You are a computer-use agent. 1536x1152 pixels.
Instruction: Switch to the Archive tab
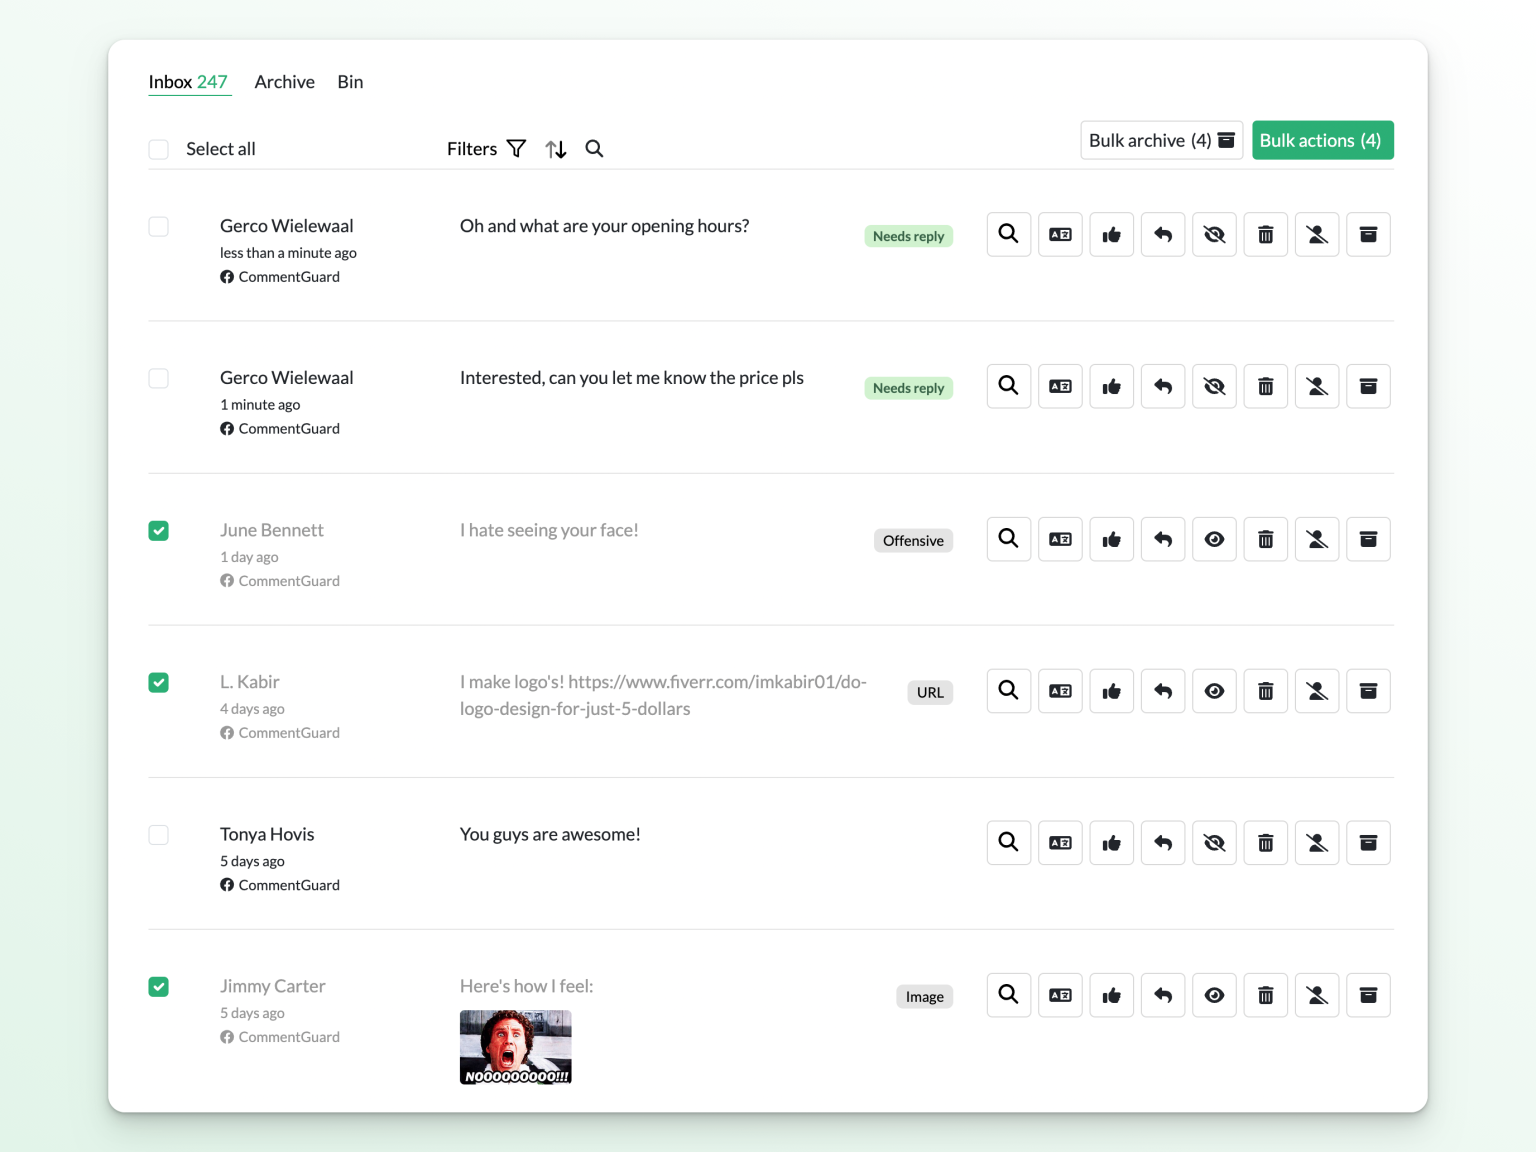[x=284, y=82]
